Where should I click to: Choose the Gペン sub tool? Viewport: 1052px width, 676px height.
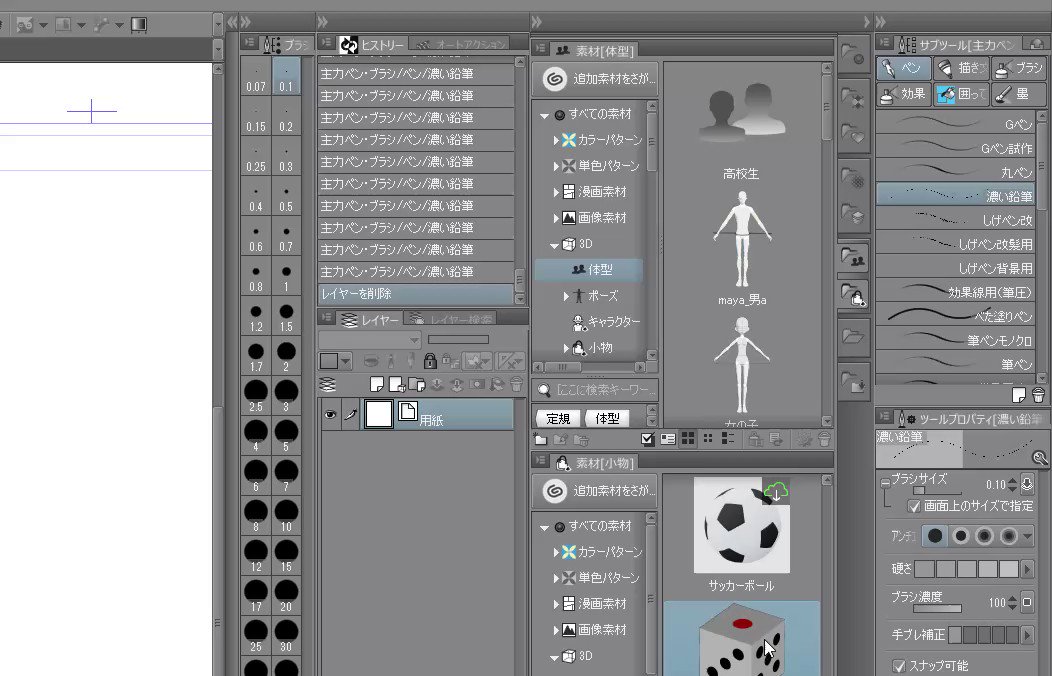(x=956, y=124)
